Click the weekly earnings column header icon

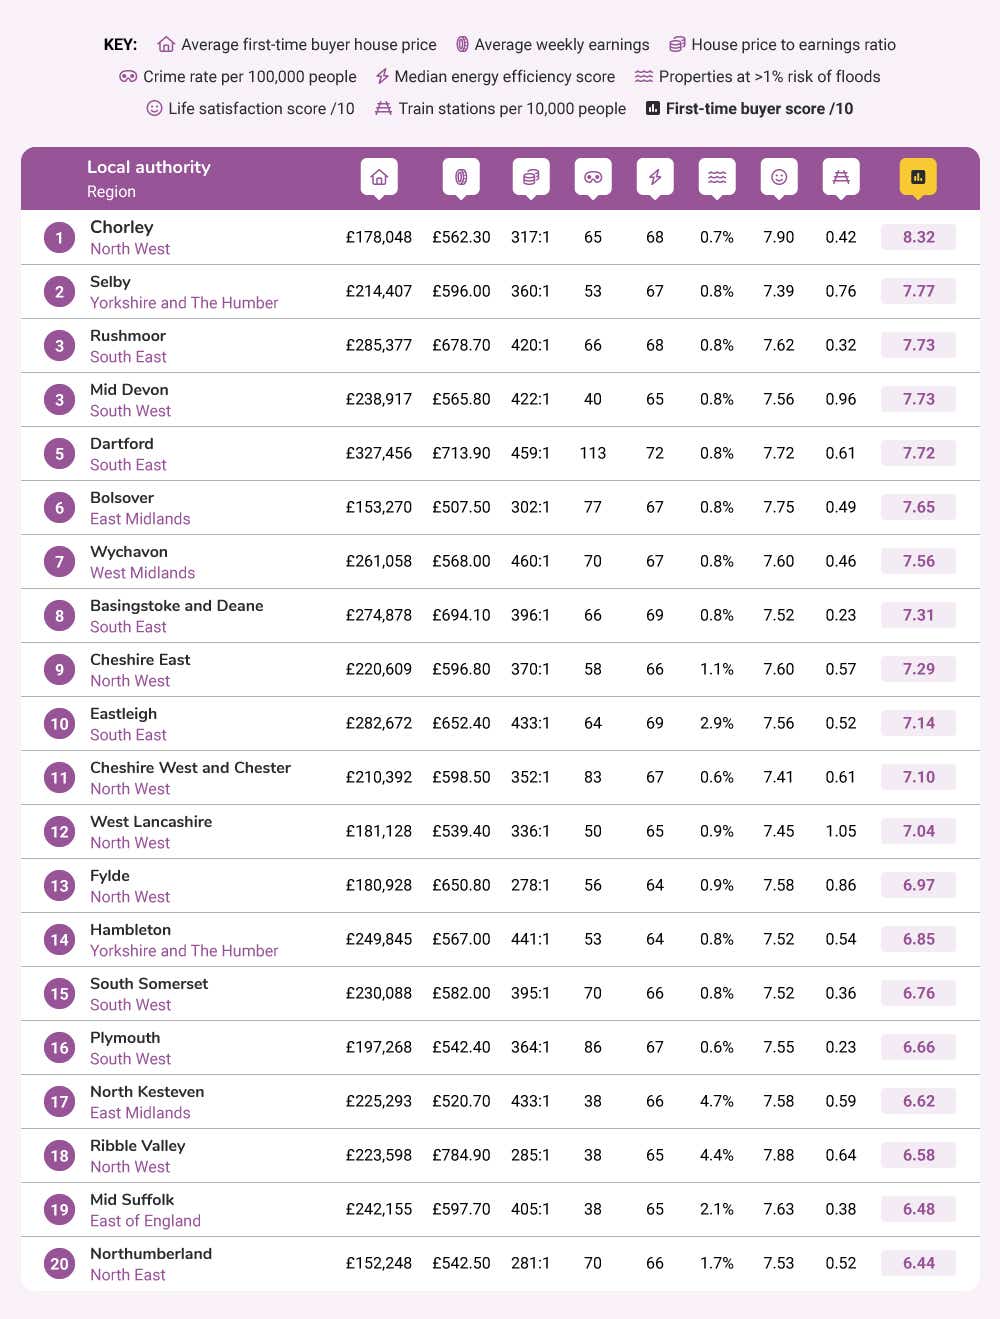461,177
